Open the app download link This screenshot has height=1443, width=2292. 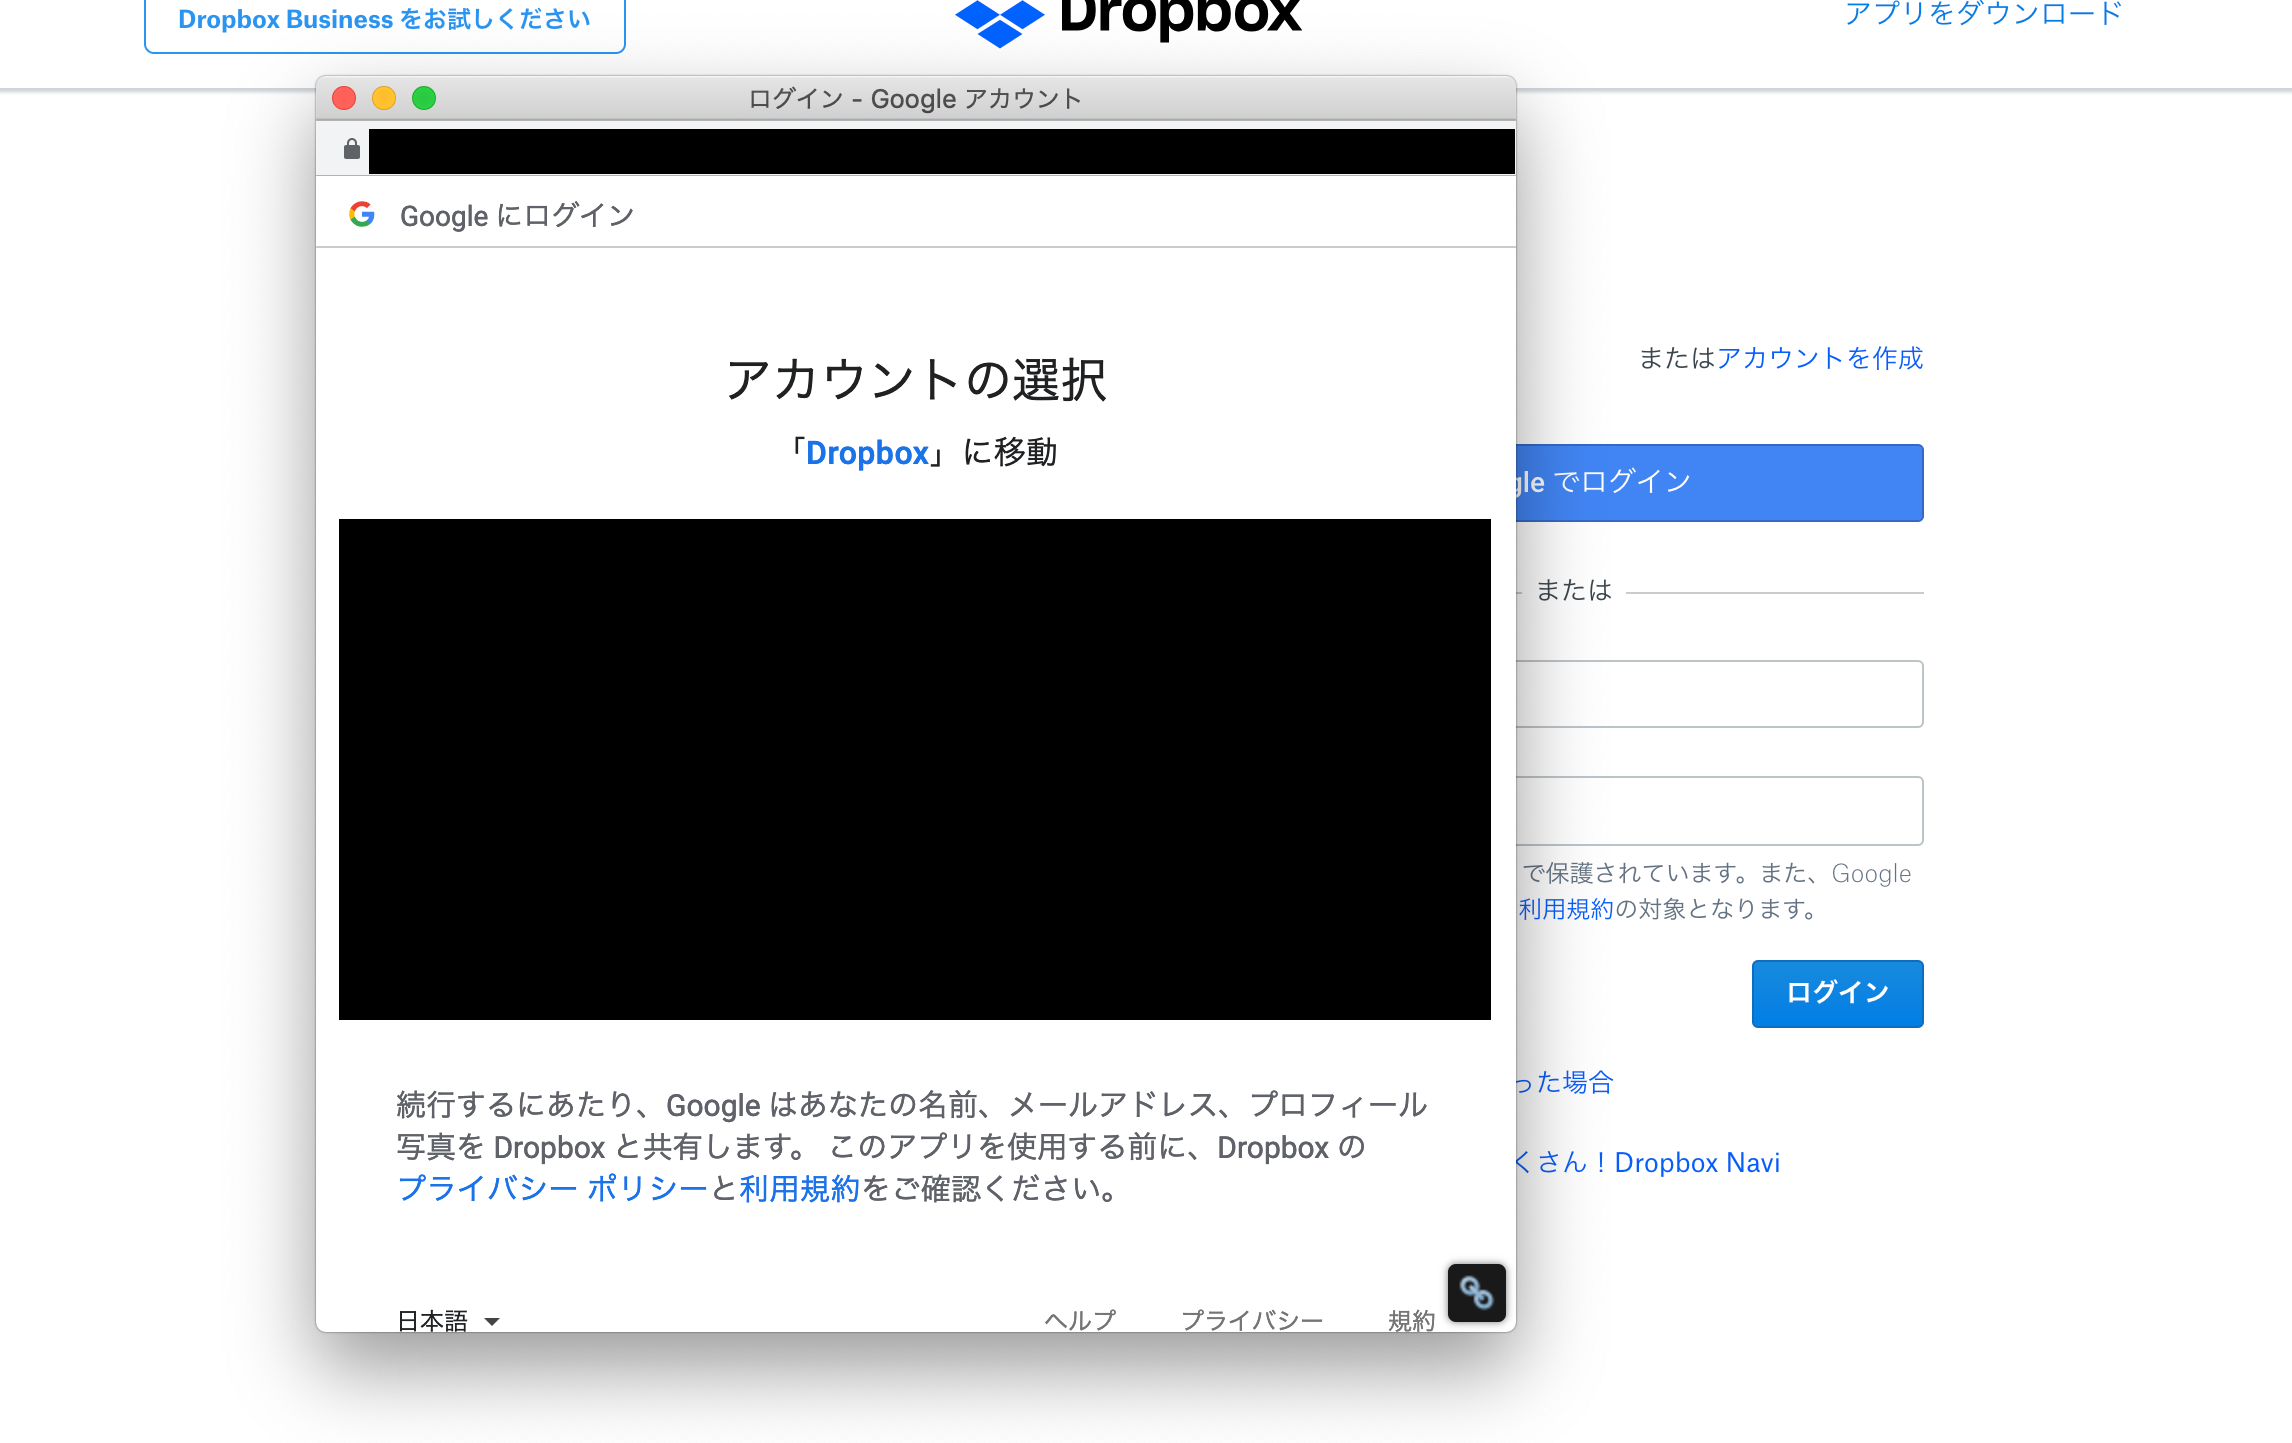point(1983,14)
